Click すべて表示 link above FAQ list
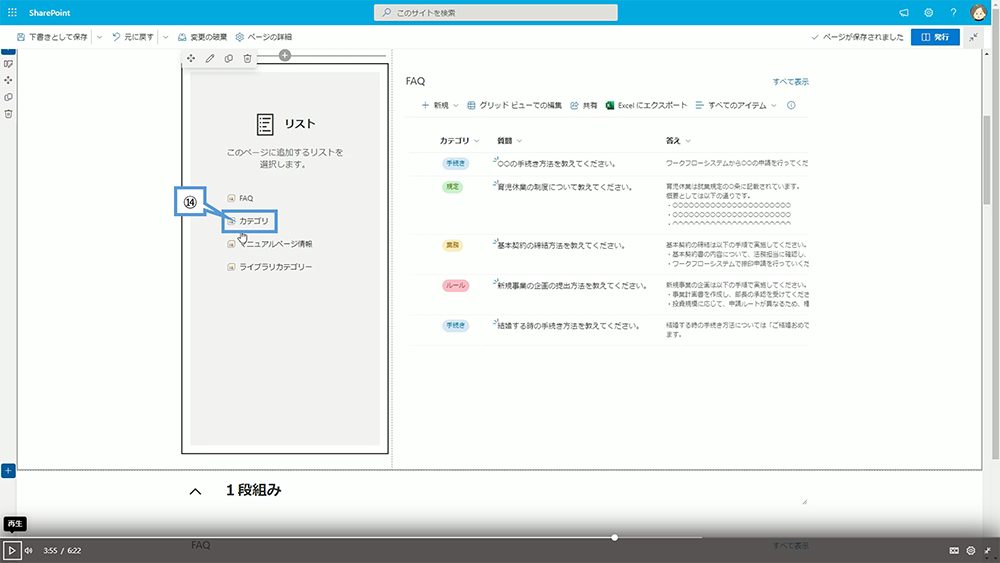 (x=790, y=82)
